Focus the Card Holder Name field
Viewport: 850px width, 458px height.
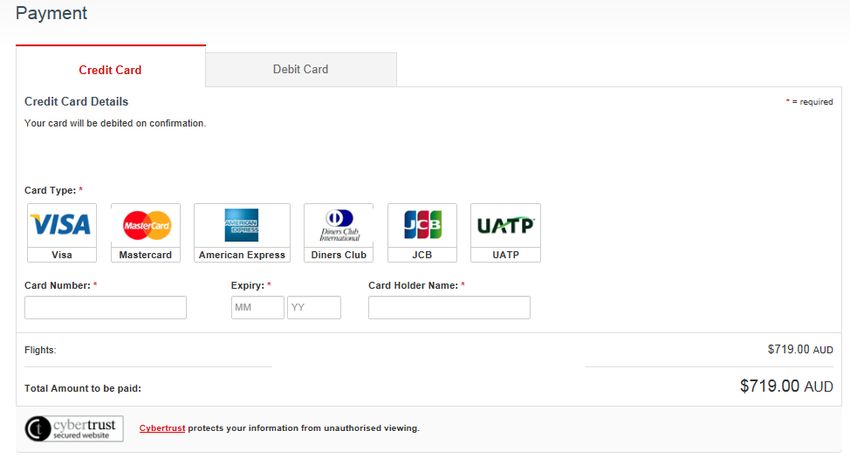(x=449, y=307)
